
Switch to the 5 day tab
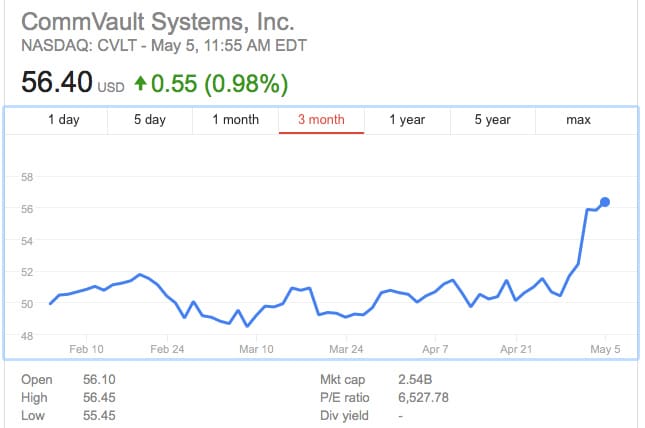pyautogui.click(x=150, y=120)
